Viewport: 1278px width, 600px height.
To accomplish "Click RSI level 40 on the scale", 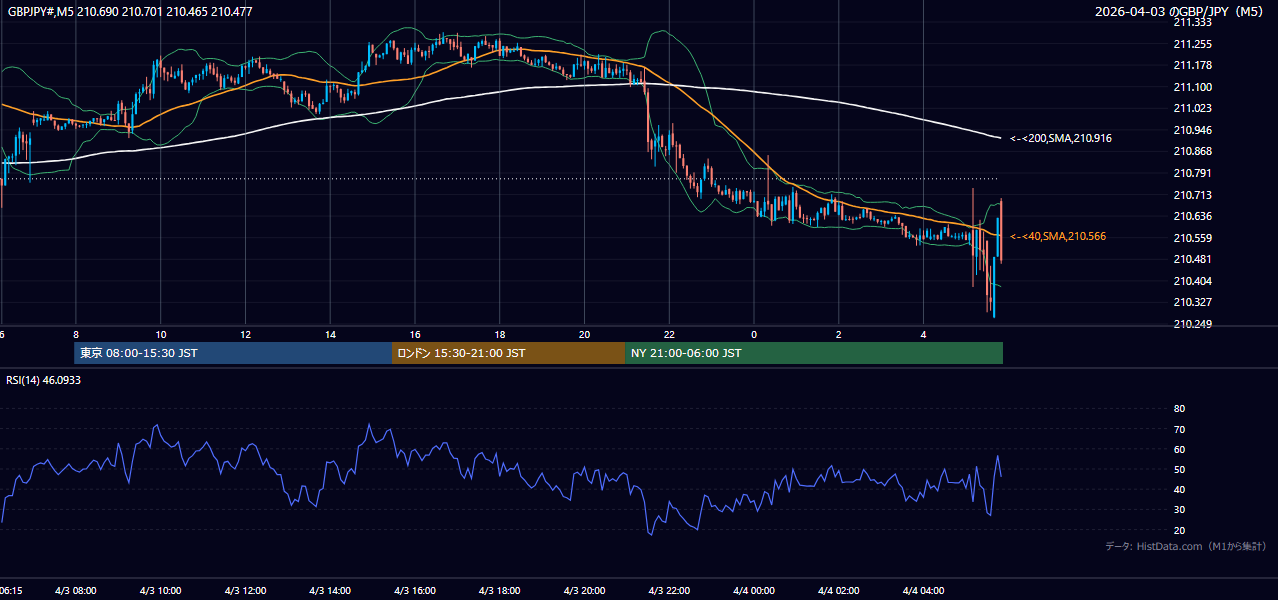I will [1179, 489].
